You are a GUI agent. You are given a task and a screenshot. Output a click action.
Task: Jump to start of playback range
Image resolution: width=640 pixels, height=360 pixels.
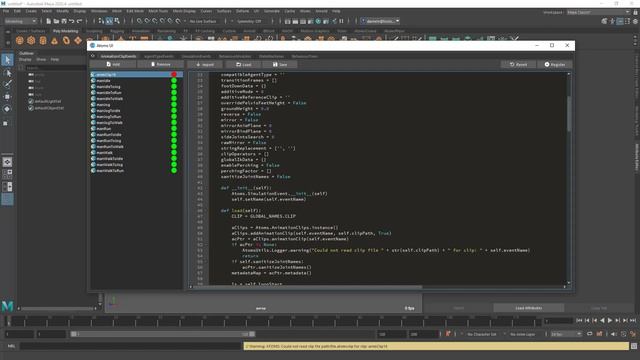click(x=579, y=320)
